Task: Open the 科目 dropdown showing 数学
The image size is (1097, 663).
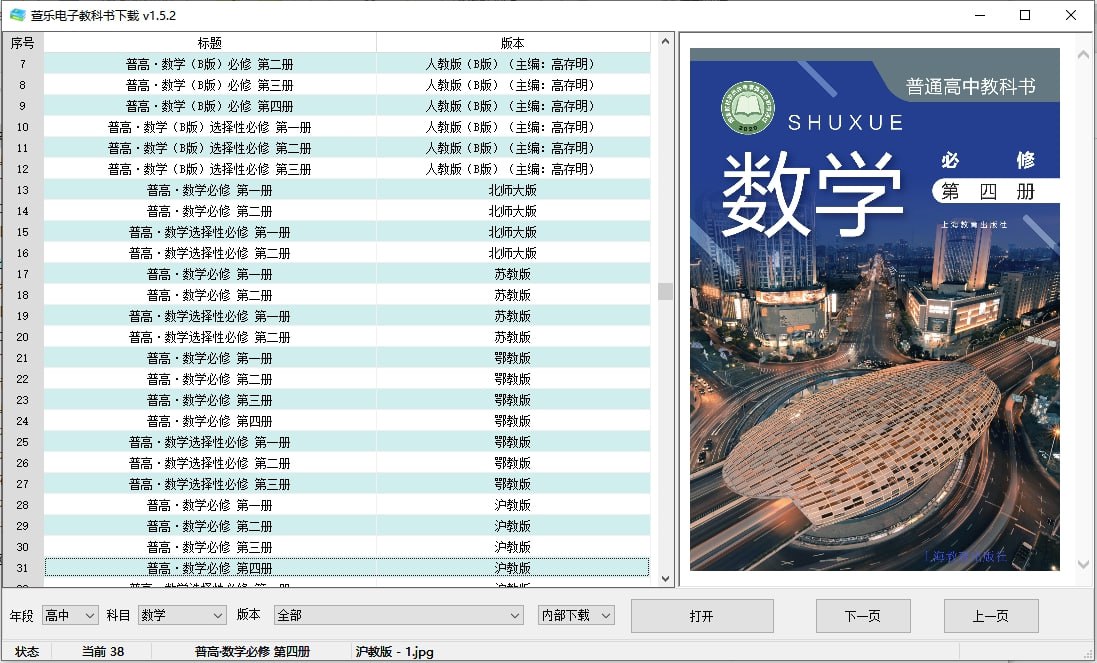Action: pos(182,616)
